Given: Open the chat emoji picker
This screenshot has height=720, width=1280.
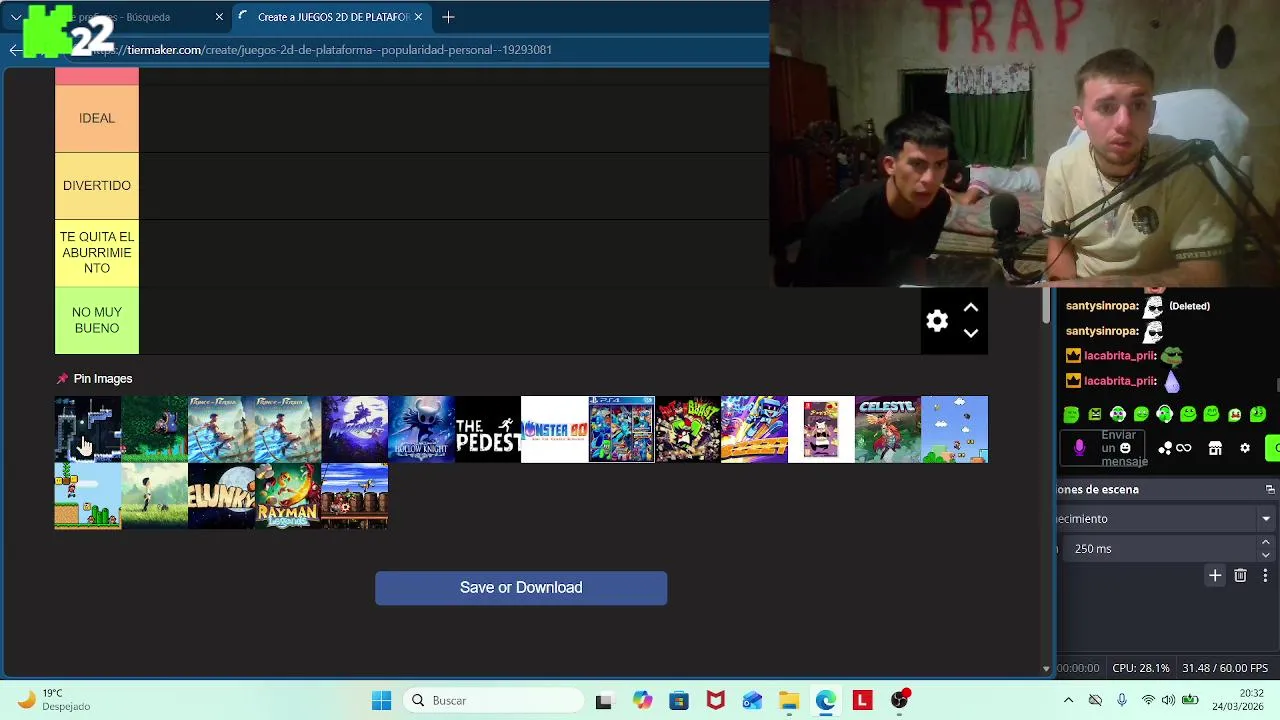Looking at the screenshot, I should click(1125, 448).
